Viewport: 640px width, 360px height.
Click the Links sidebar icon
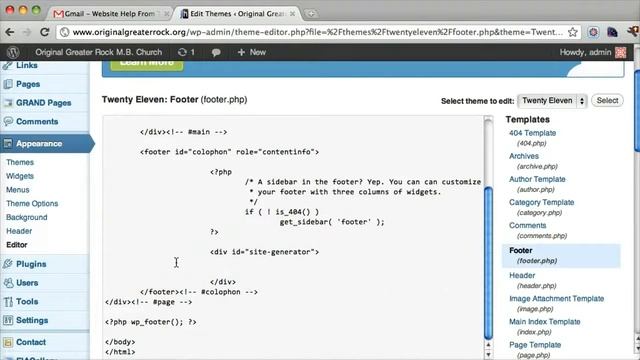coord(8,65)
